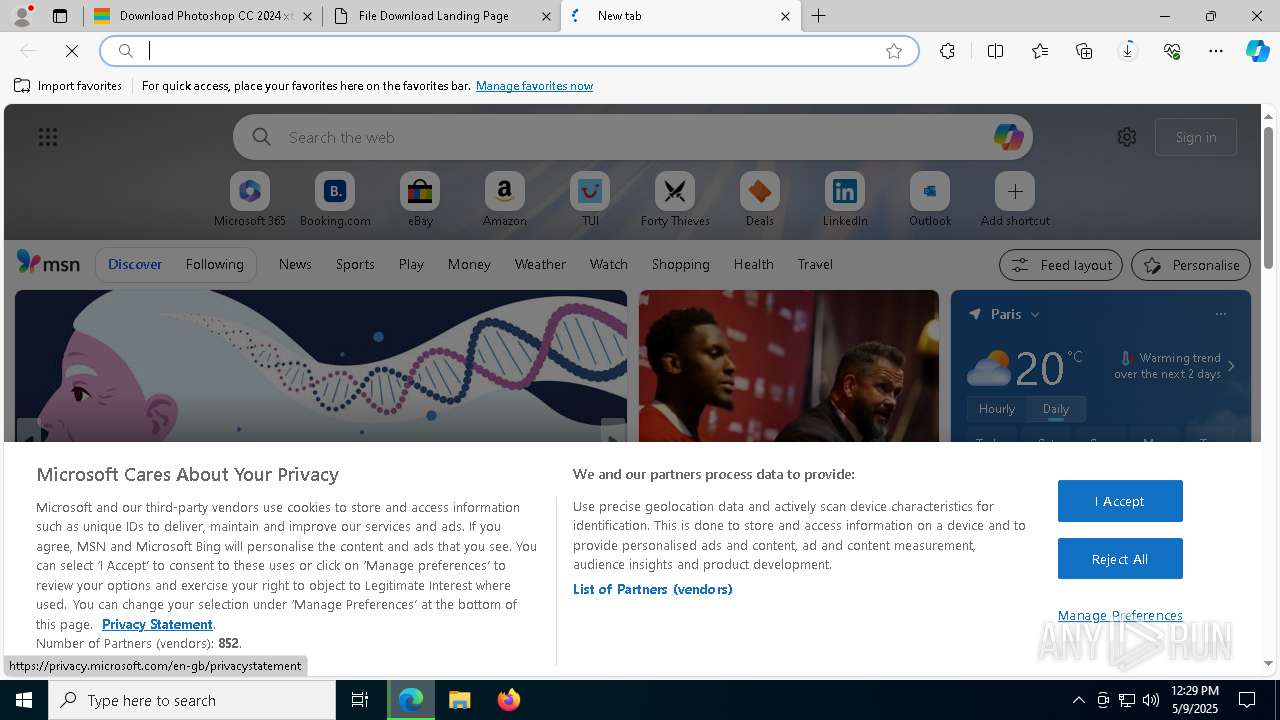Show hidden system tray icons
Viewport: 1280px width, 720px height.
pos(1078,700)
